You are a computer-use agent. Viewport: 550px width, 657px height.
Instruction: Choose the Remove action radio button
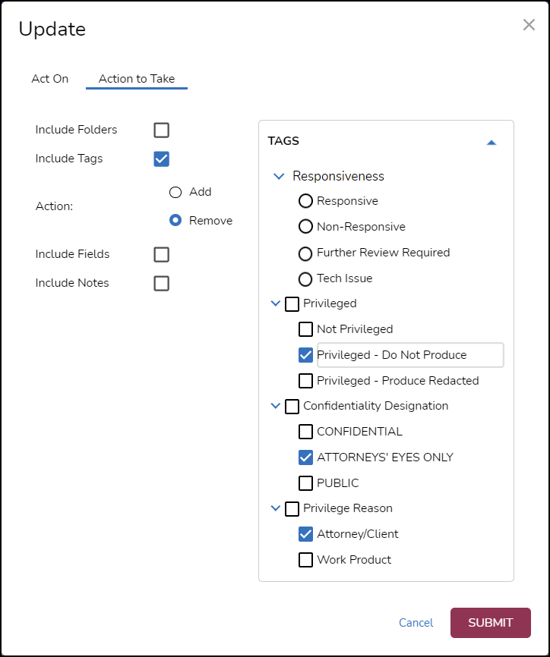pyautogui.click(x=175, y=220)
